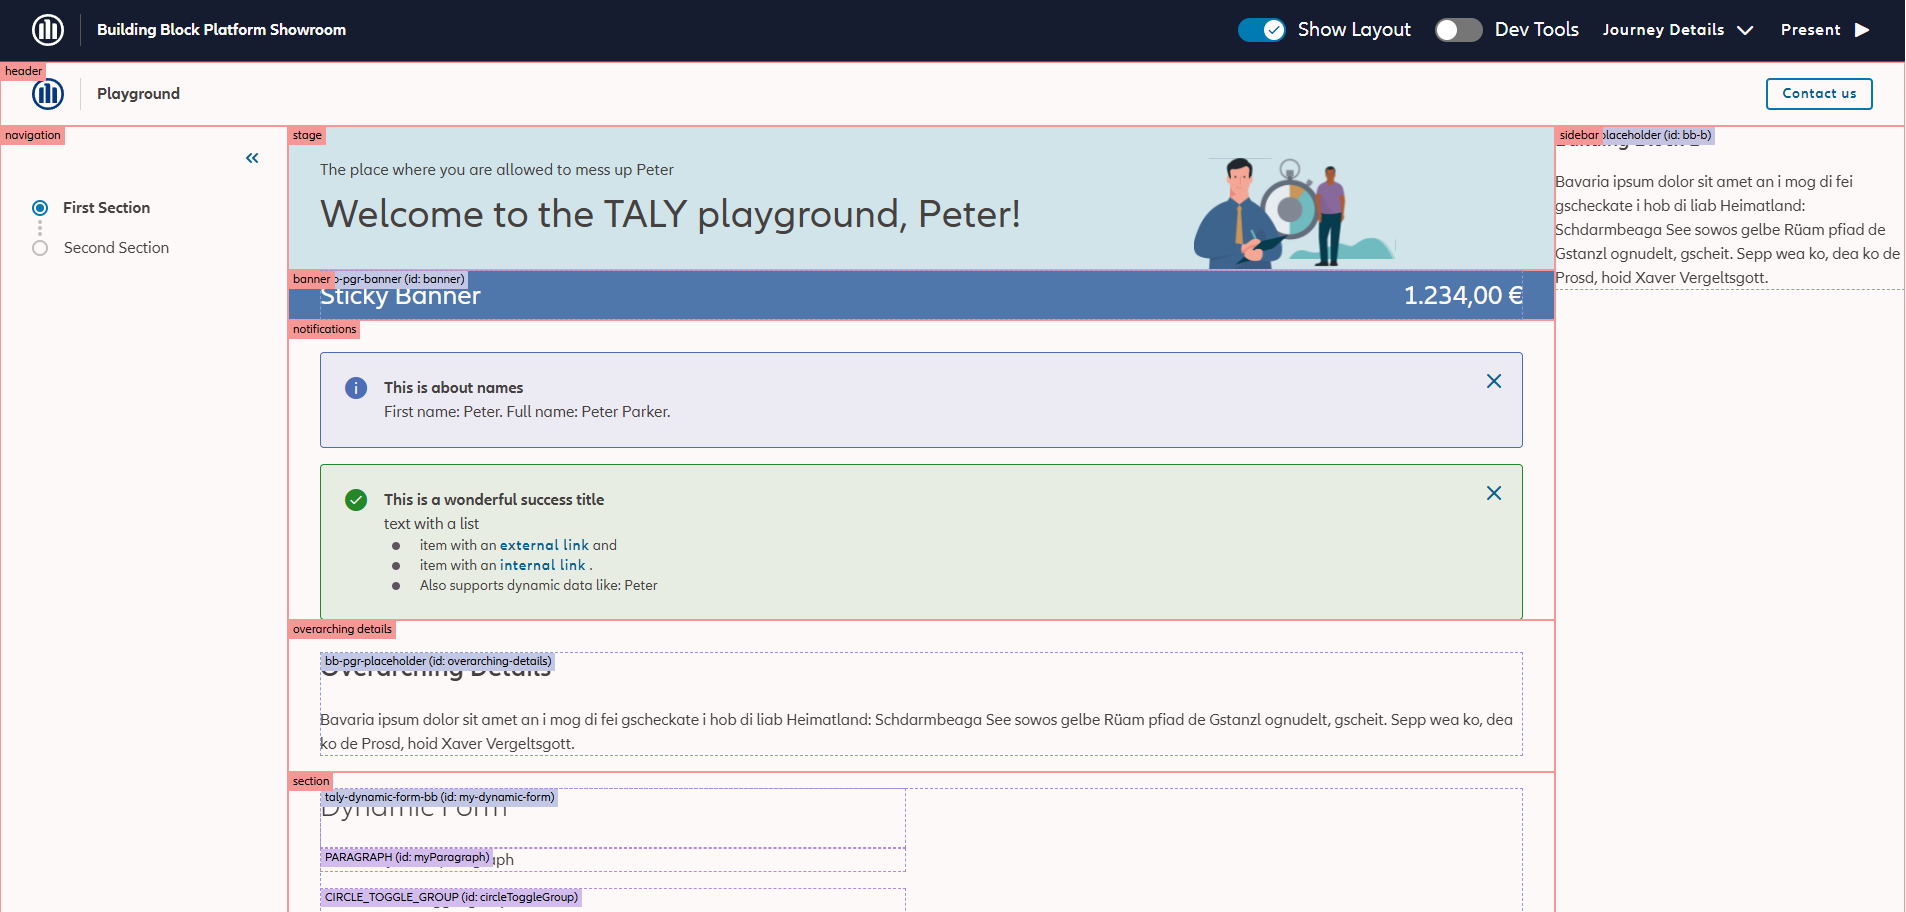Click the taly-dynamic-form-bb layout label
The width and height of the screenshot is (1906, 912).
pyautogui.click(x=439, y=797)
